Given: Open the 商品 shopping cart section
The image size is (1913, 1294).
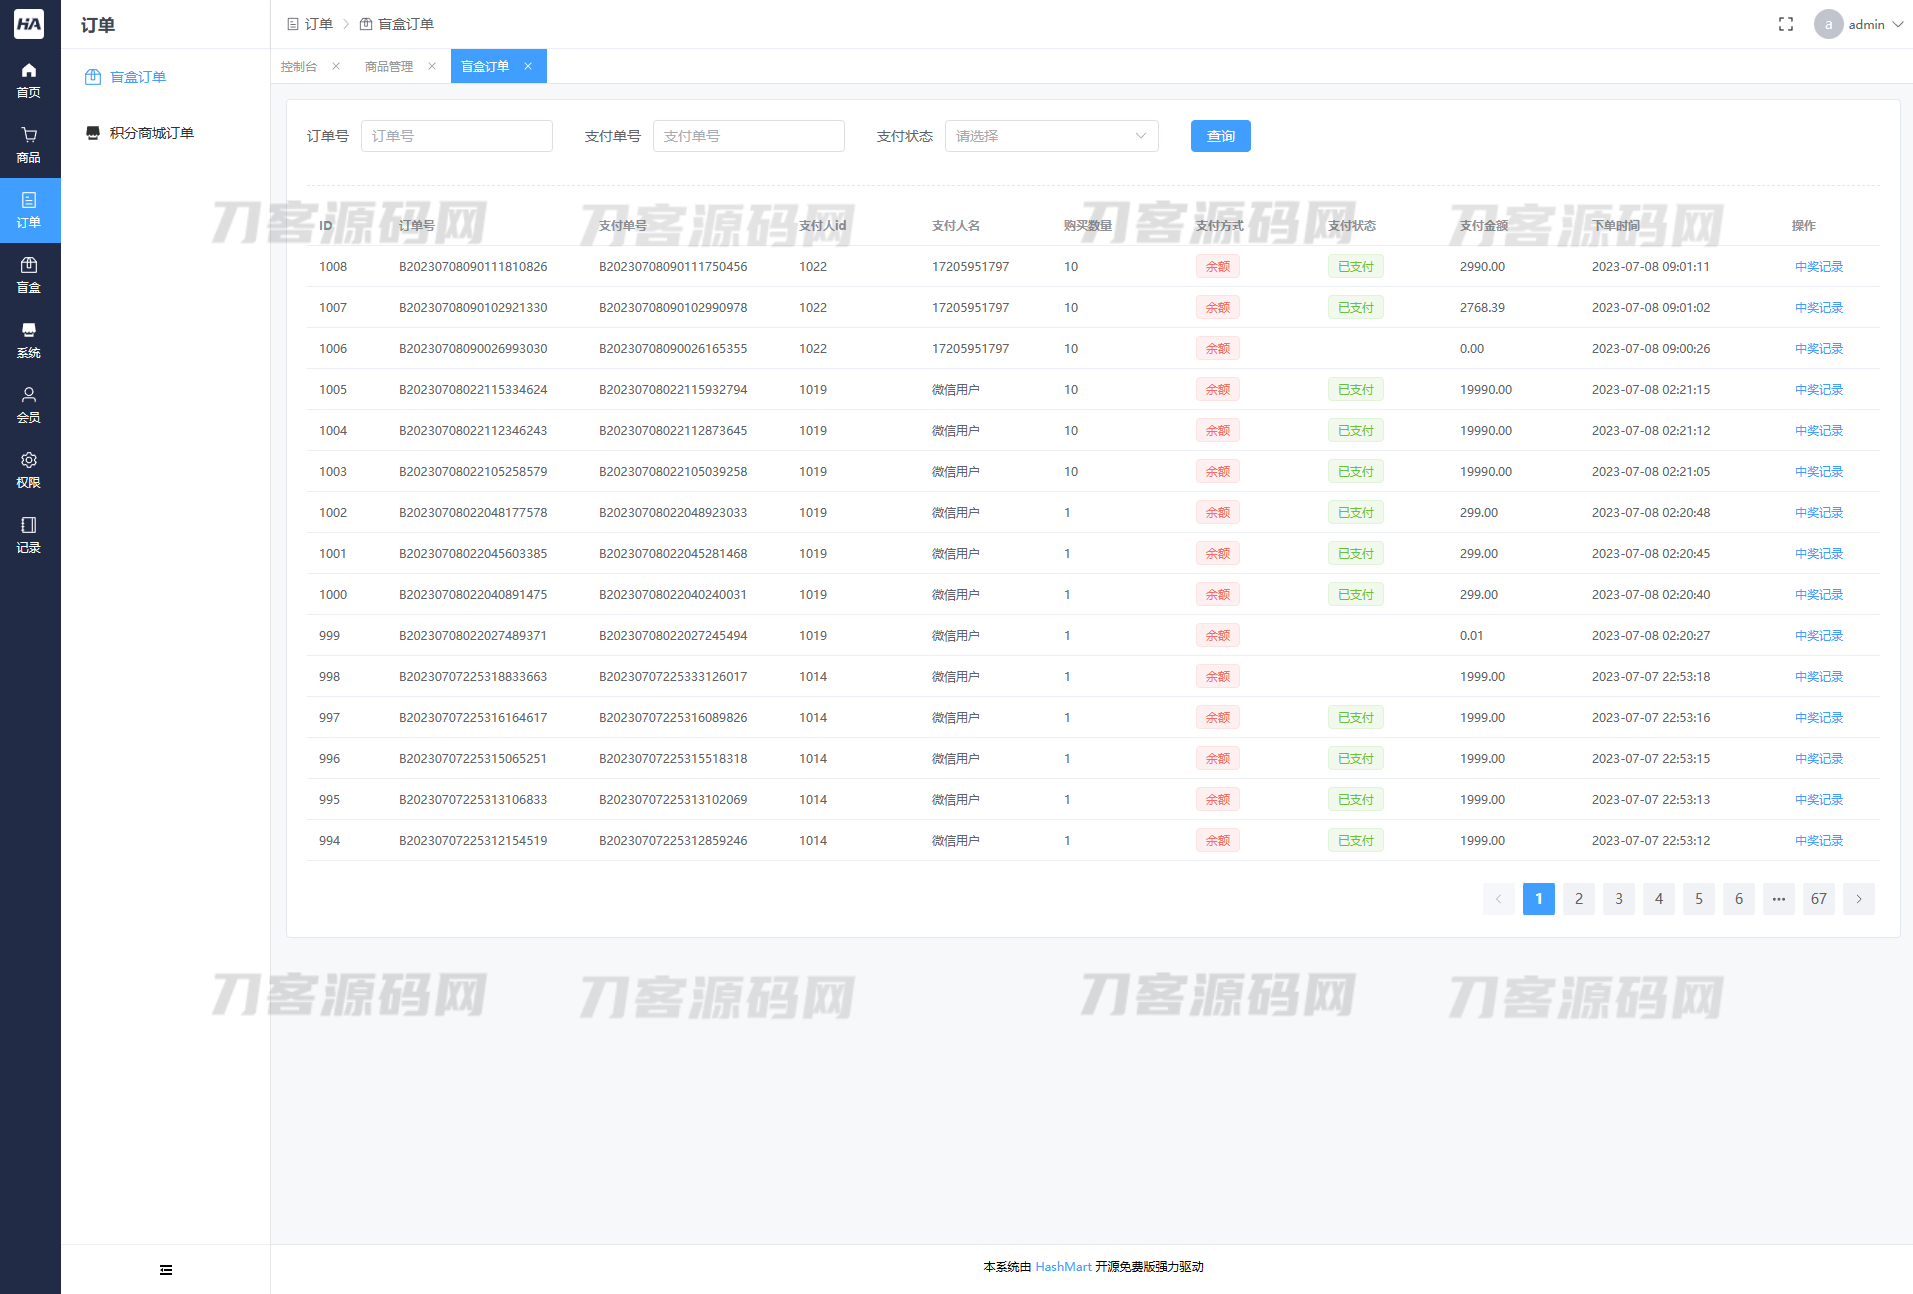Looking at the screenshot, I should 29,145.
